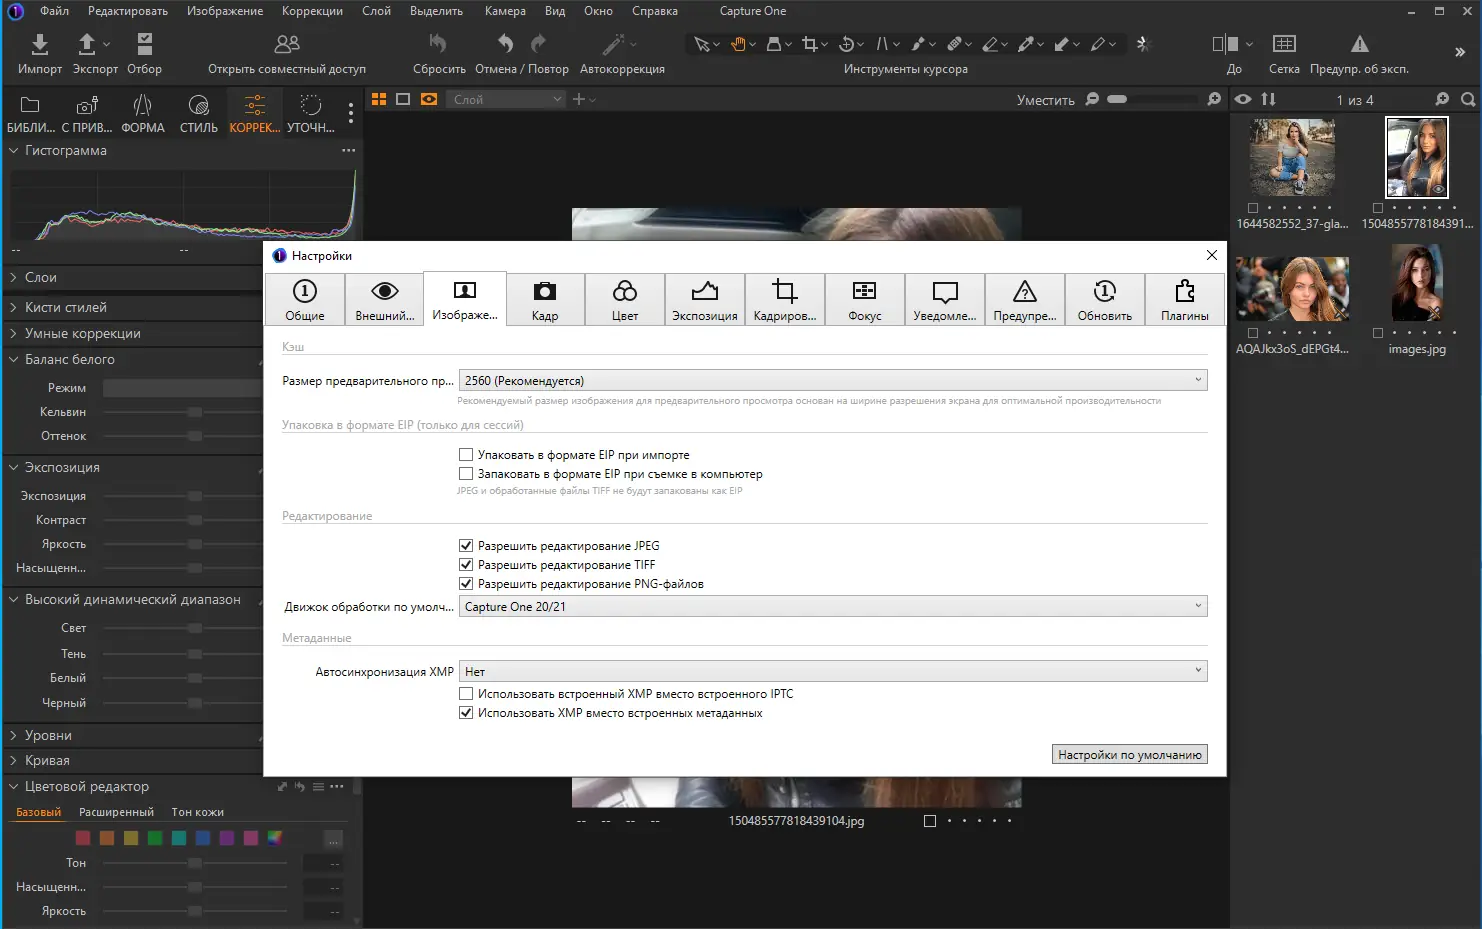This screenshot has width=1482, height=929.
Task: Open the Кадриров... crop tab in Настройки
Action: [785, 299]
